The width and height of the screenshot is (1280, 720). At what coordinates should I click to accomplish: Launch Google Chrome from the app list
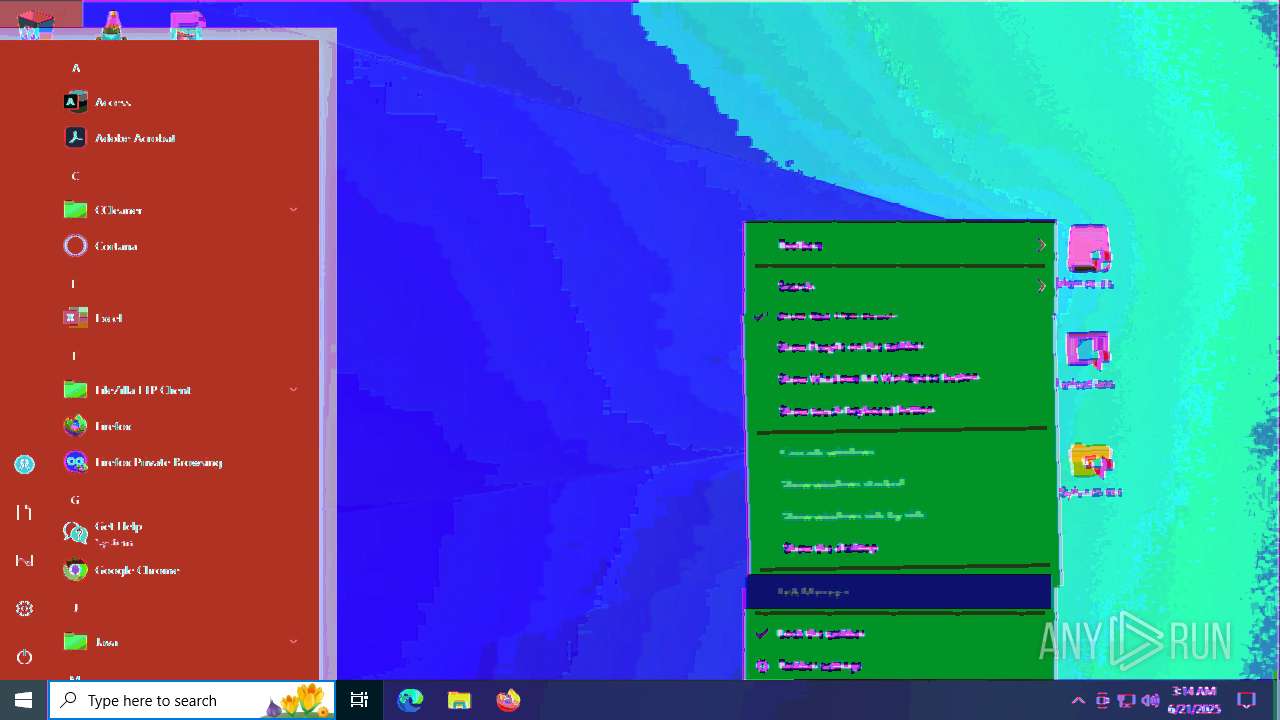point(180,570)
